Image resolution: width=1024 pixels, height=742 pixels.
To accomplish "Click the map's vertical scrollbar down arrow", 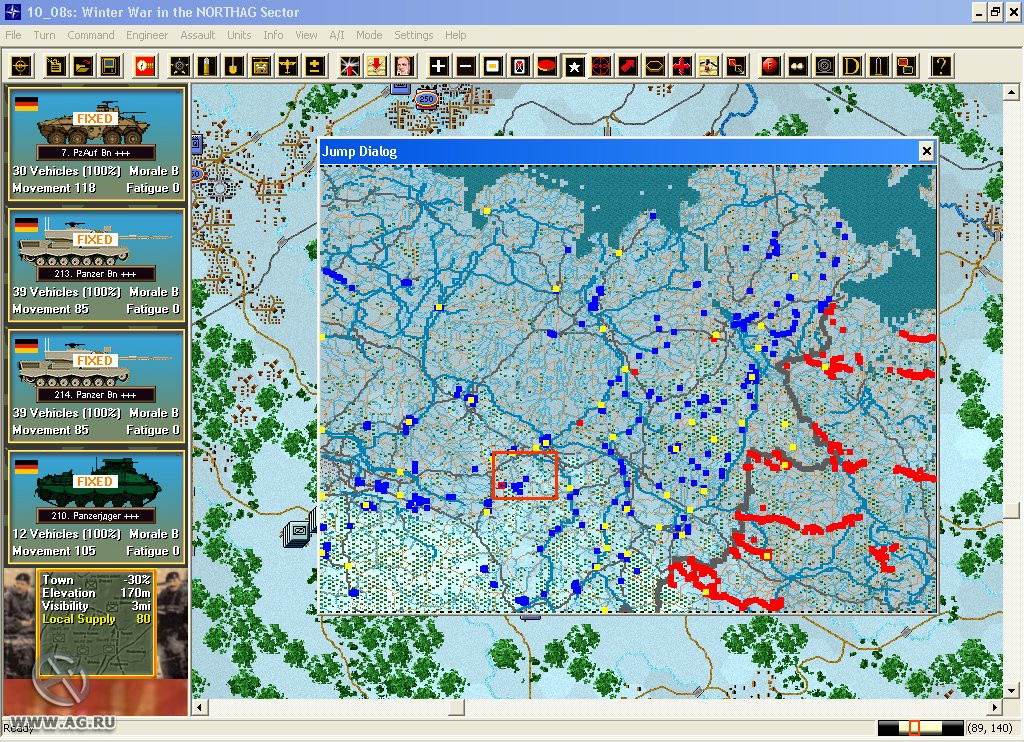I will point(1011,690).
